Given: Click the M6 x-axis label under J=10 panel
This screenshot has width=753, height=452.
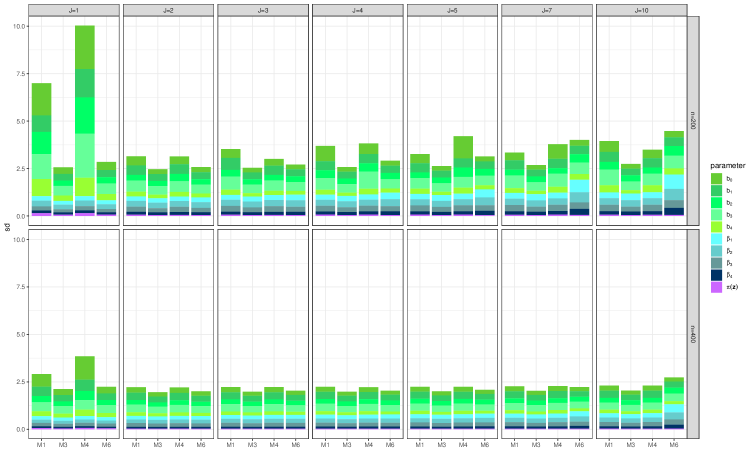Looking at the screenshot, I should [674, 445].
